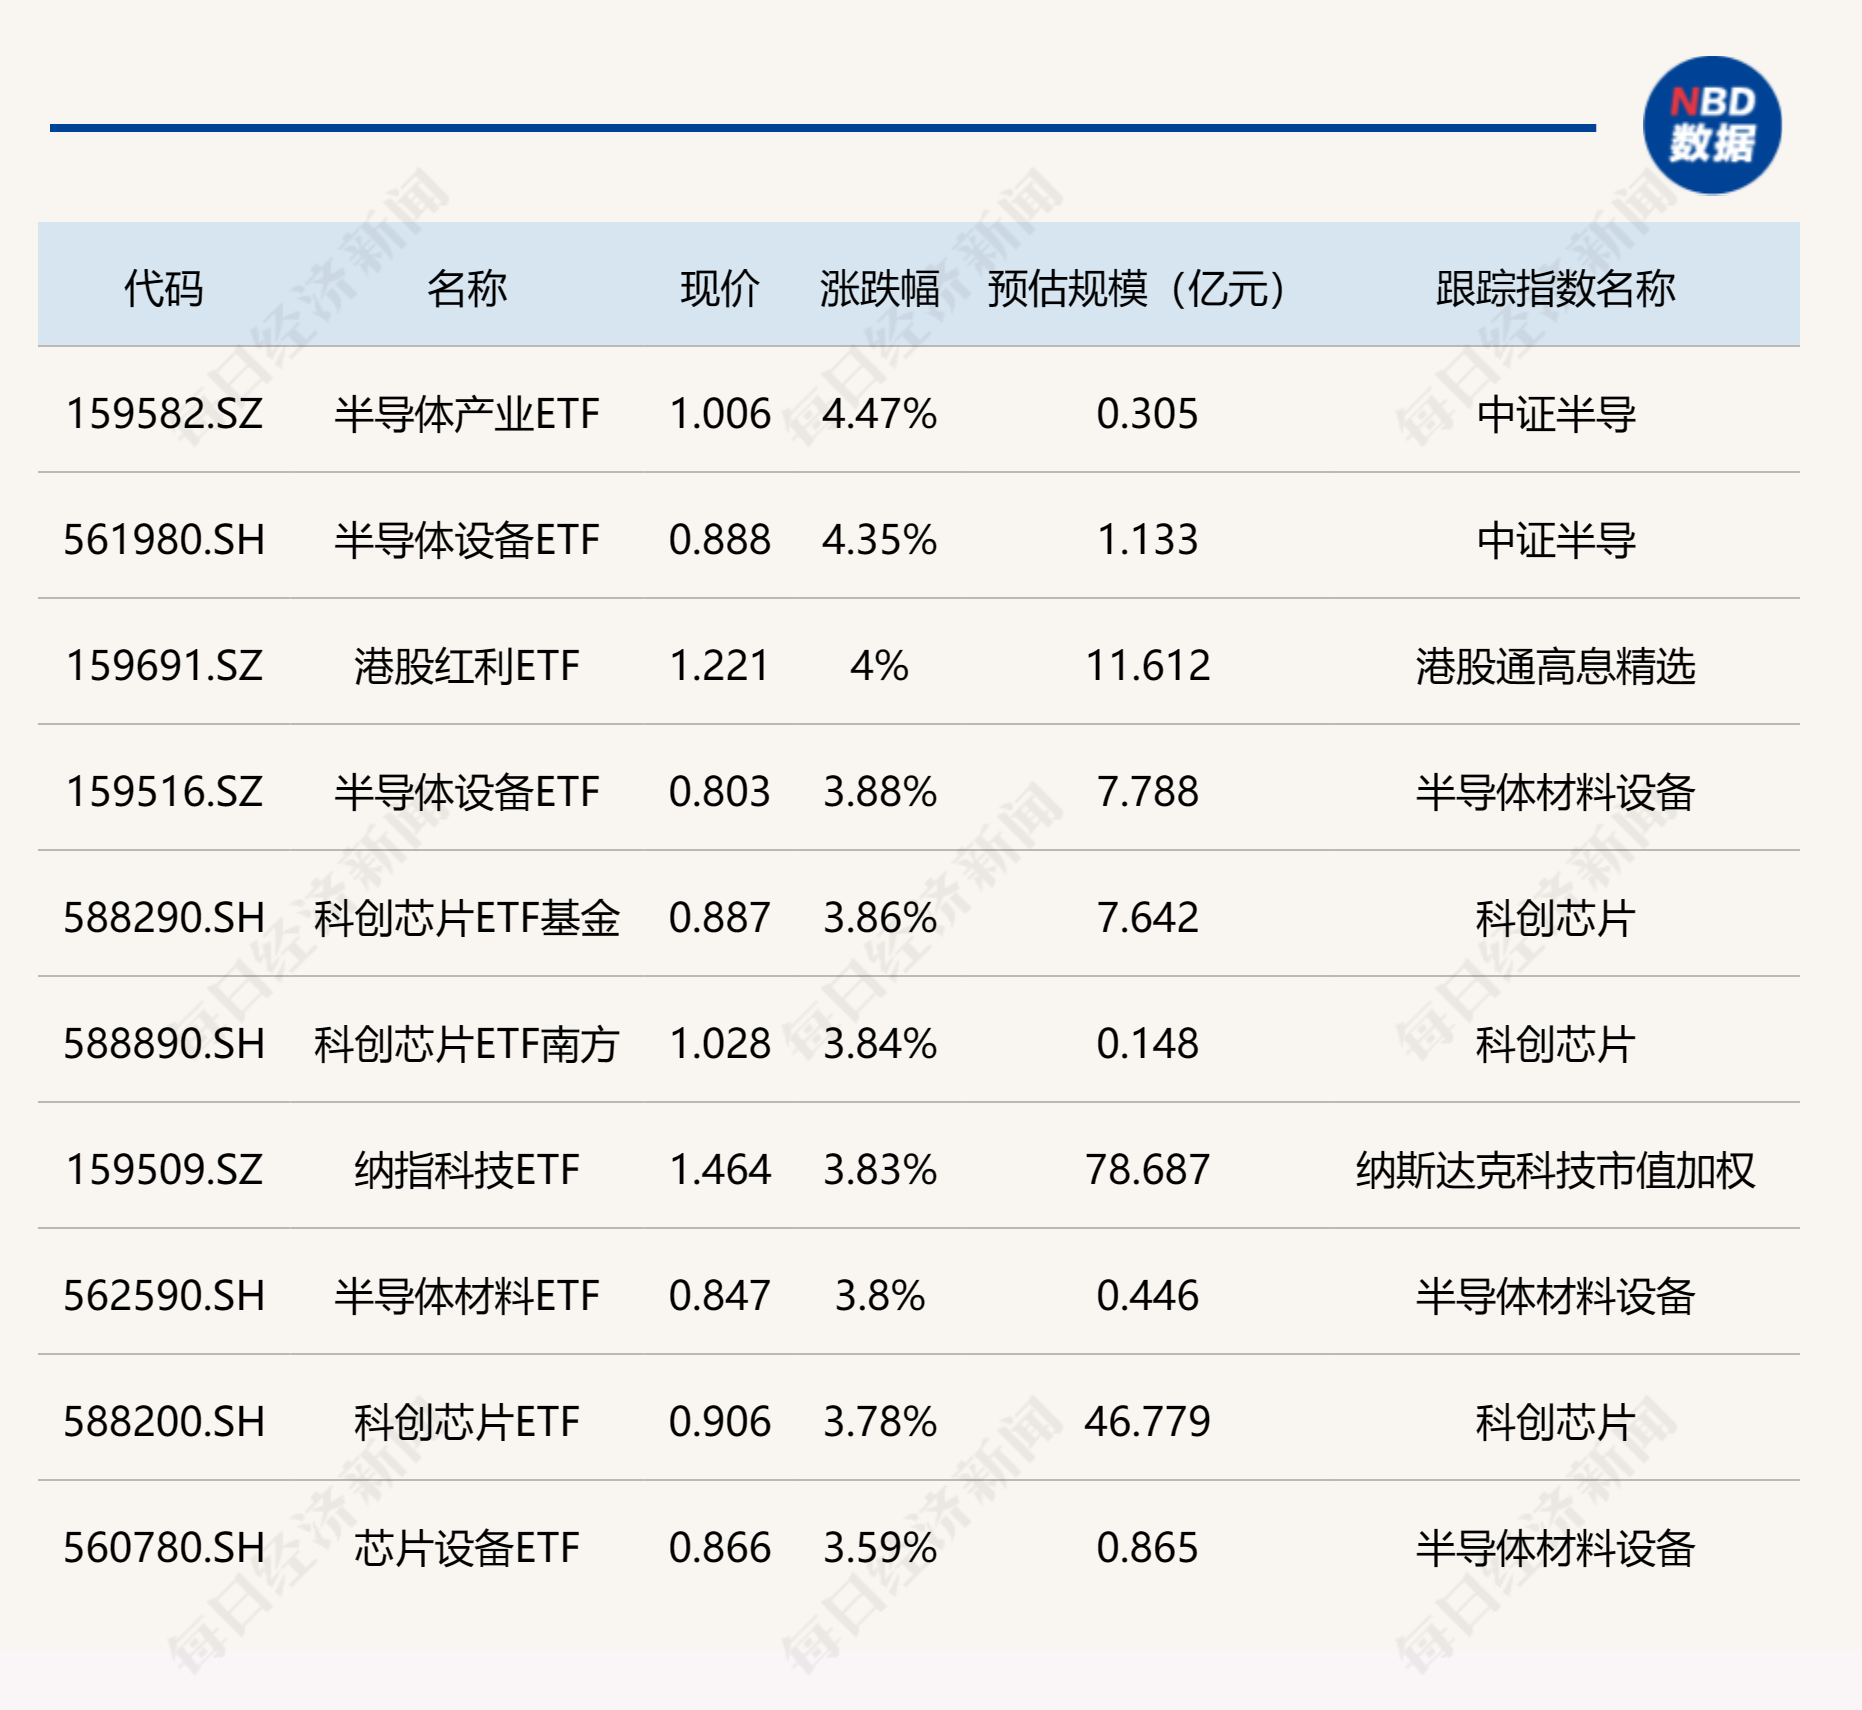1862x1710 pixels.
Task: Select code 561980.SH
Action: tap(164, 540)
